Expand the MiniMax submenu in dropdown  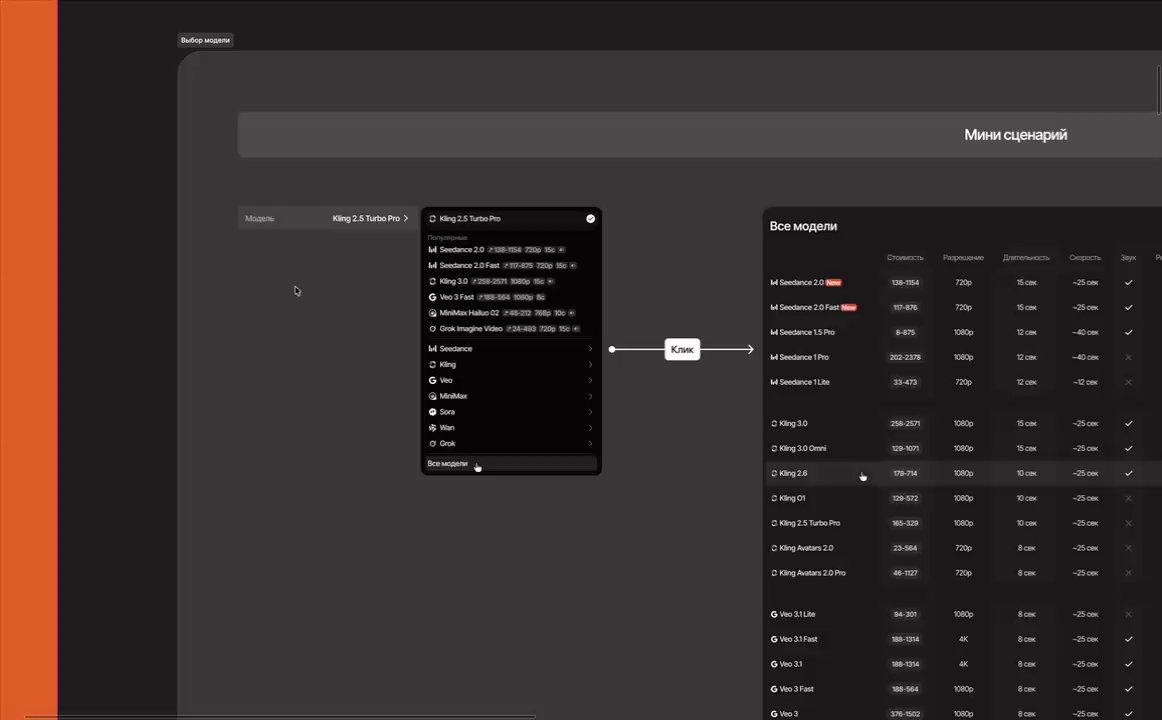coord(511,396)
